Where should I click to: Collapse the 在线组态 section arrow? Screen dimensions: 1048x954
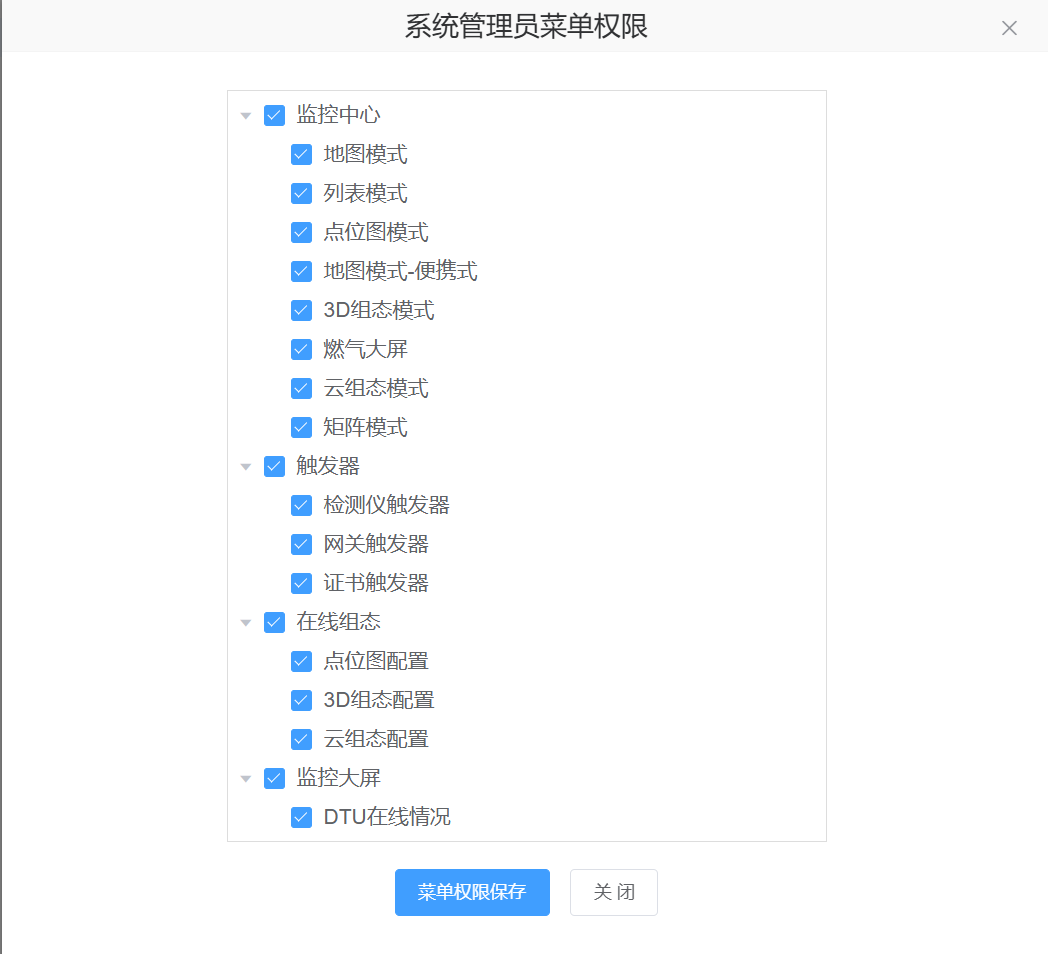[246, 623]
